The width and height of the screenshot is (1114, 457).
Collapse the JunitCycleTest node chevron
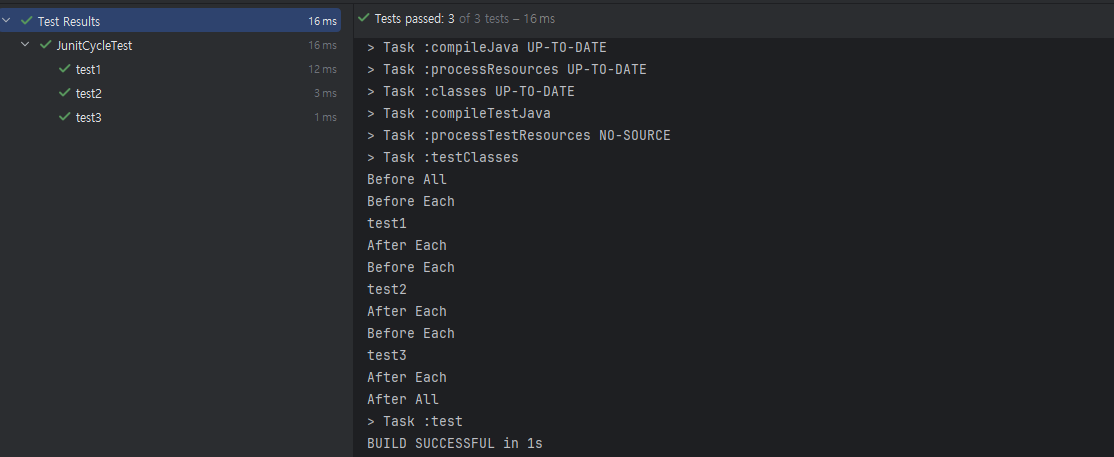point(26,45)
